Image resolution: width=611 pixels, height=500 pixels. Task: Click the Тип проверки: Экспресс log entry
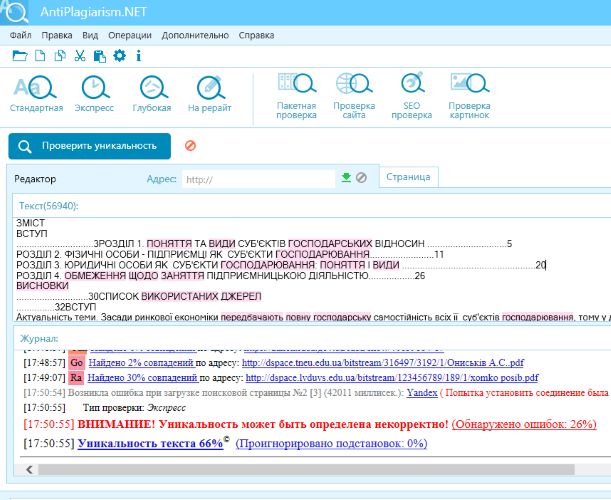tap(134, 408)
